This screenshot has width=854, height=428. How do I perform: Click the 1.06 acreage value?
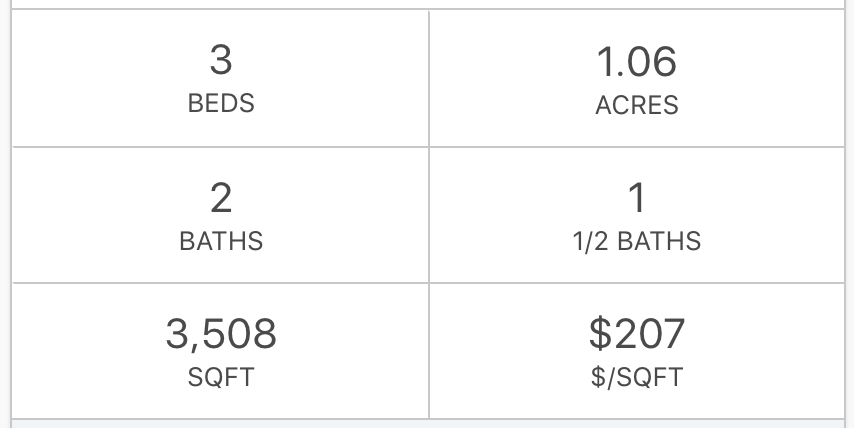(637, 62)
